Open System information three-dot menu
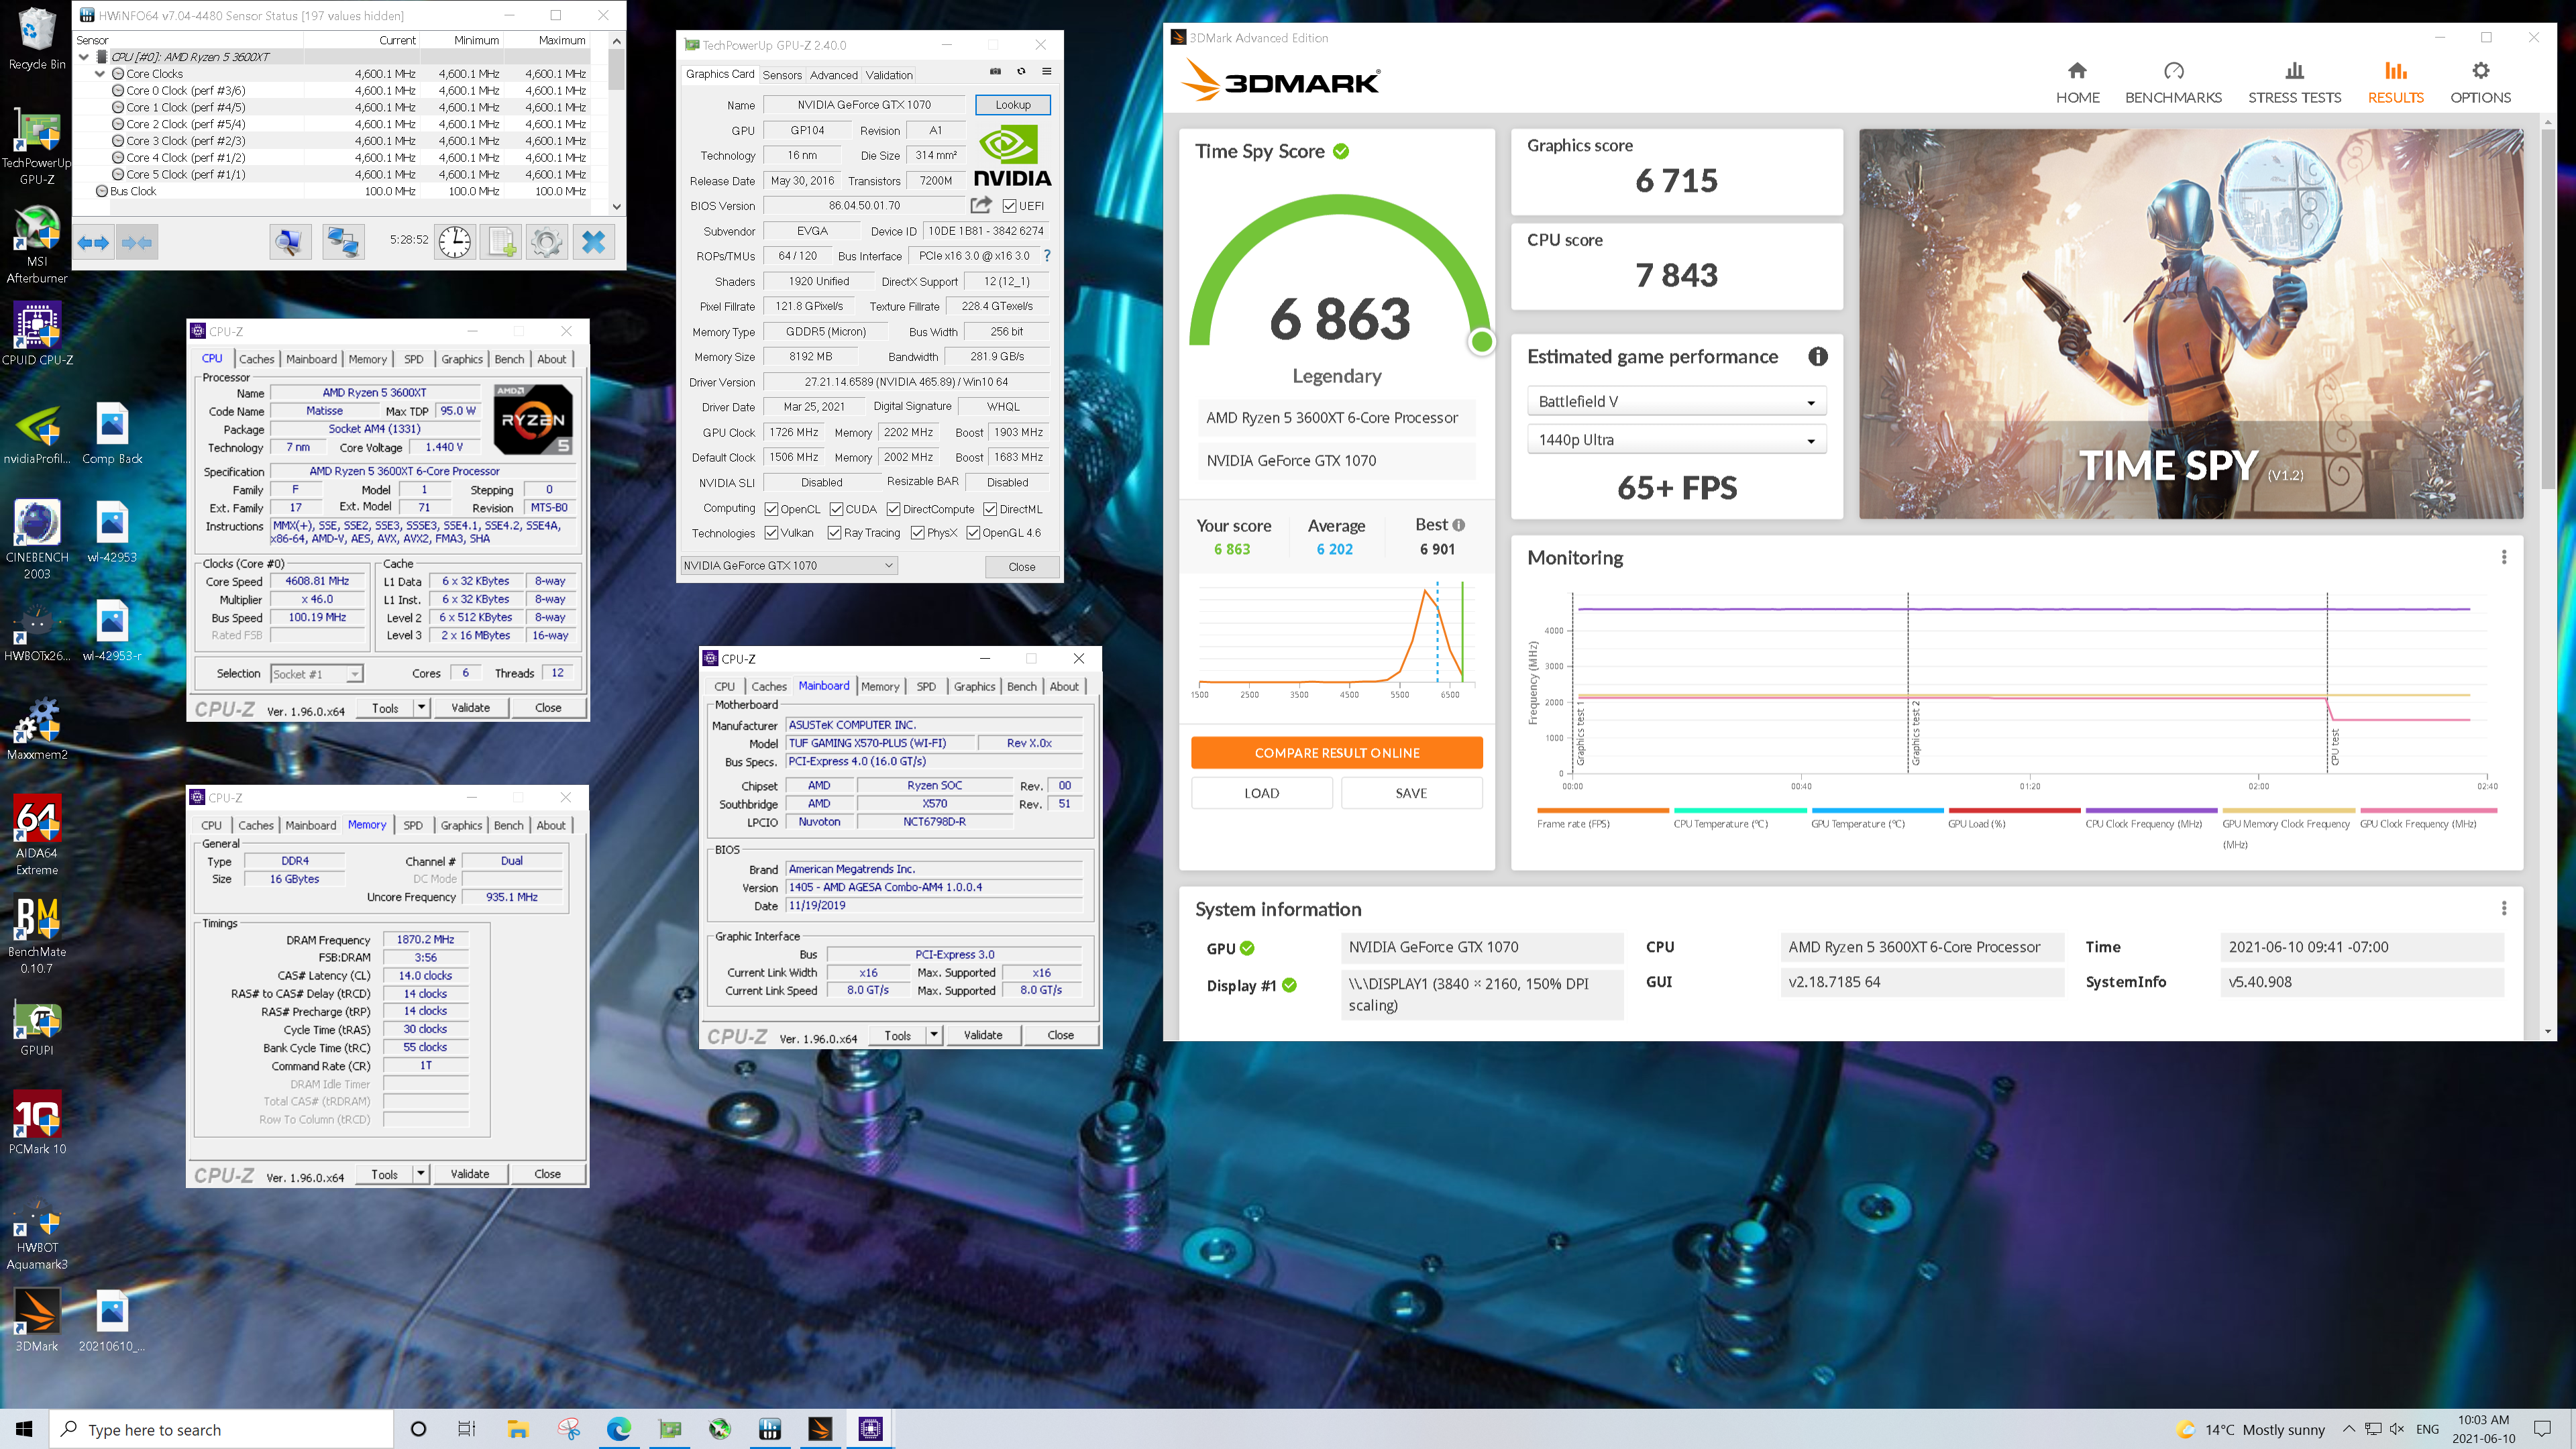 coord(2503,908)
